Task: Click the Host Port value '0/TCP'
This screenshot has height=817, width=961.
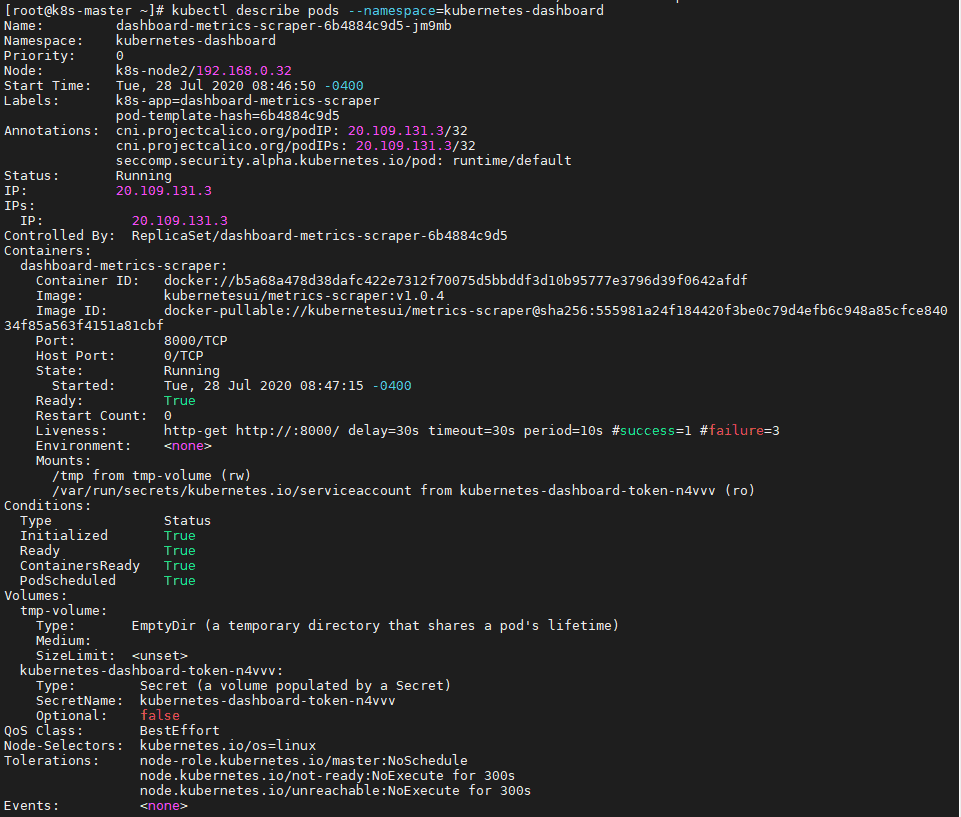Action: pyautogui.click(x=183, y=356)
